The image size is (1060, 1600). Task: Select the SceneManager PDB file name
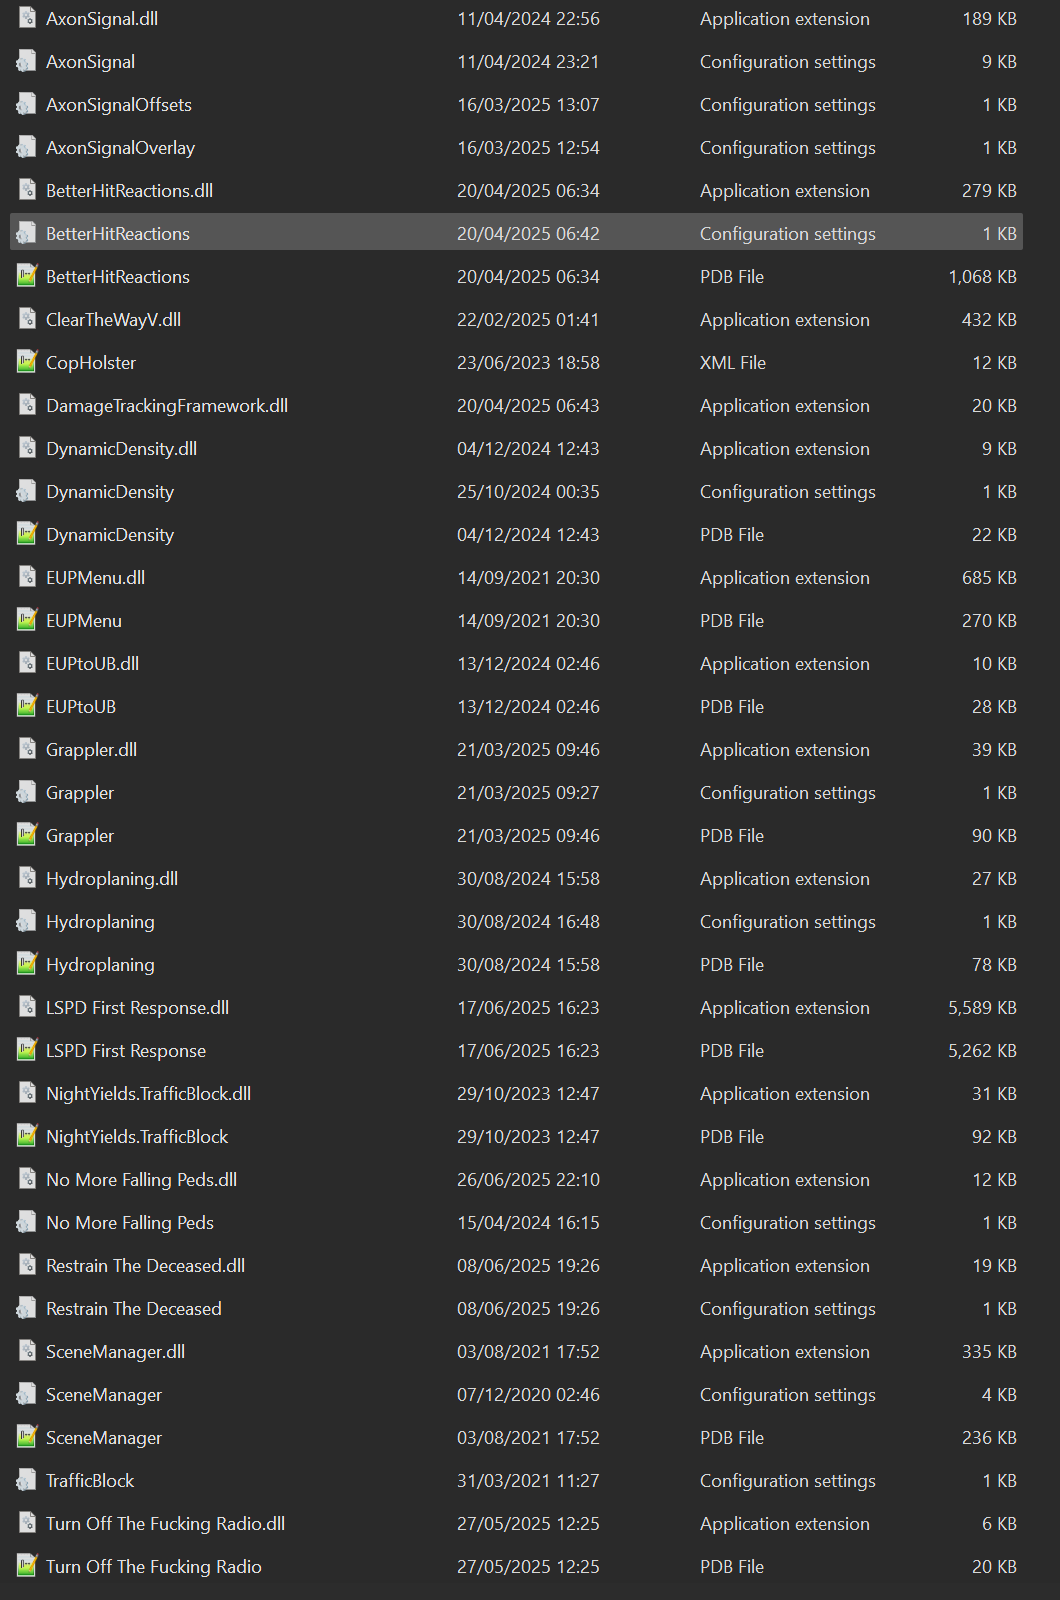[x=104, y=1438]
